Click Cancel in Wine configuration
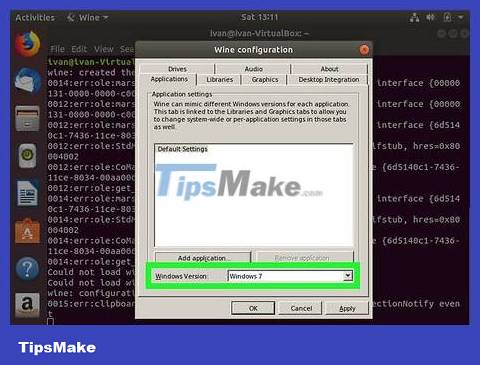480x365 pixels. click(301, 308)
